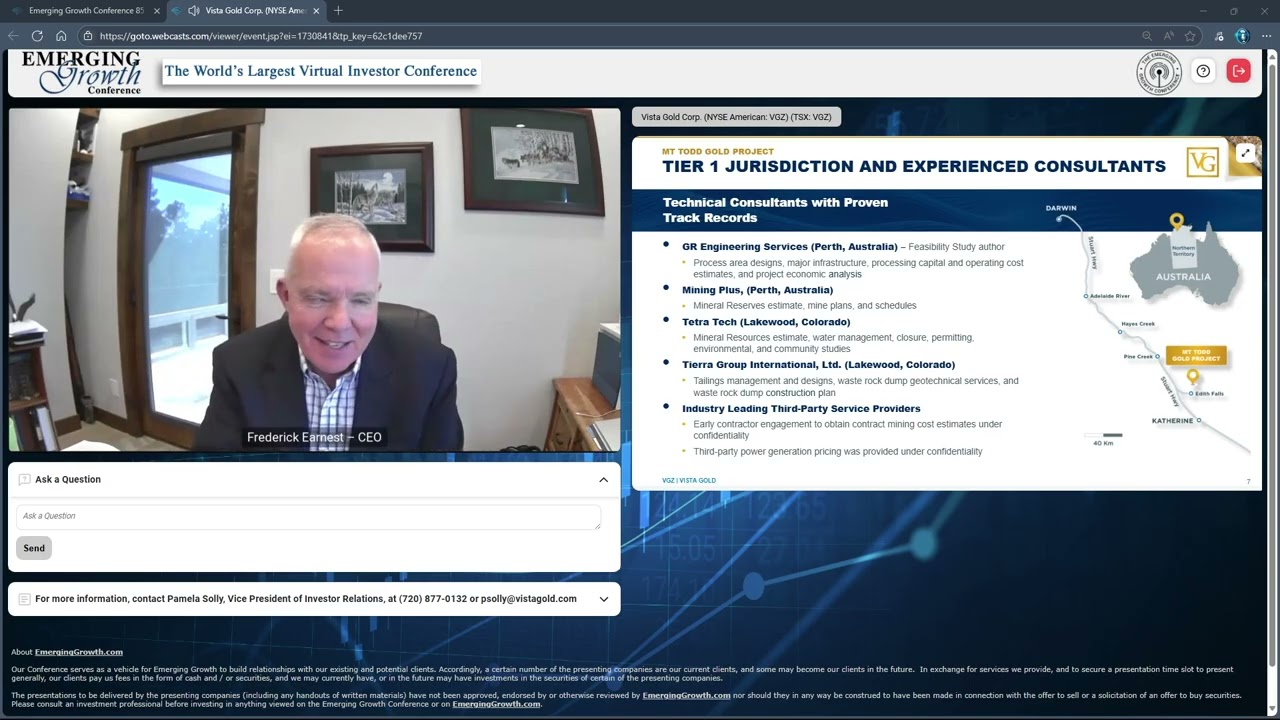Click the Emerging Growth Conference round seal logo
The image size is (1280, 720).
[1159, 73]
